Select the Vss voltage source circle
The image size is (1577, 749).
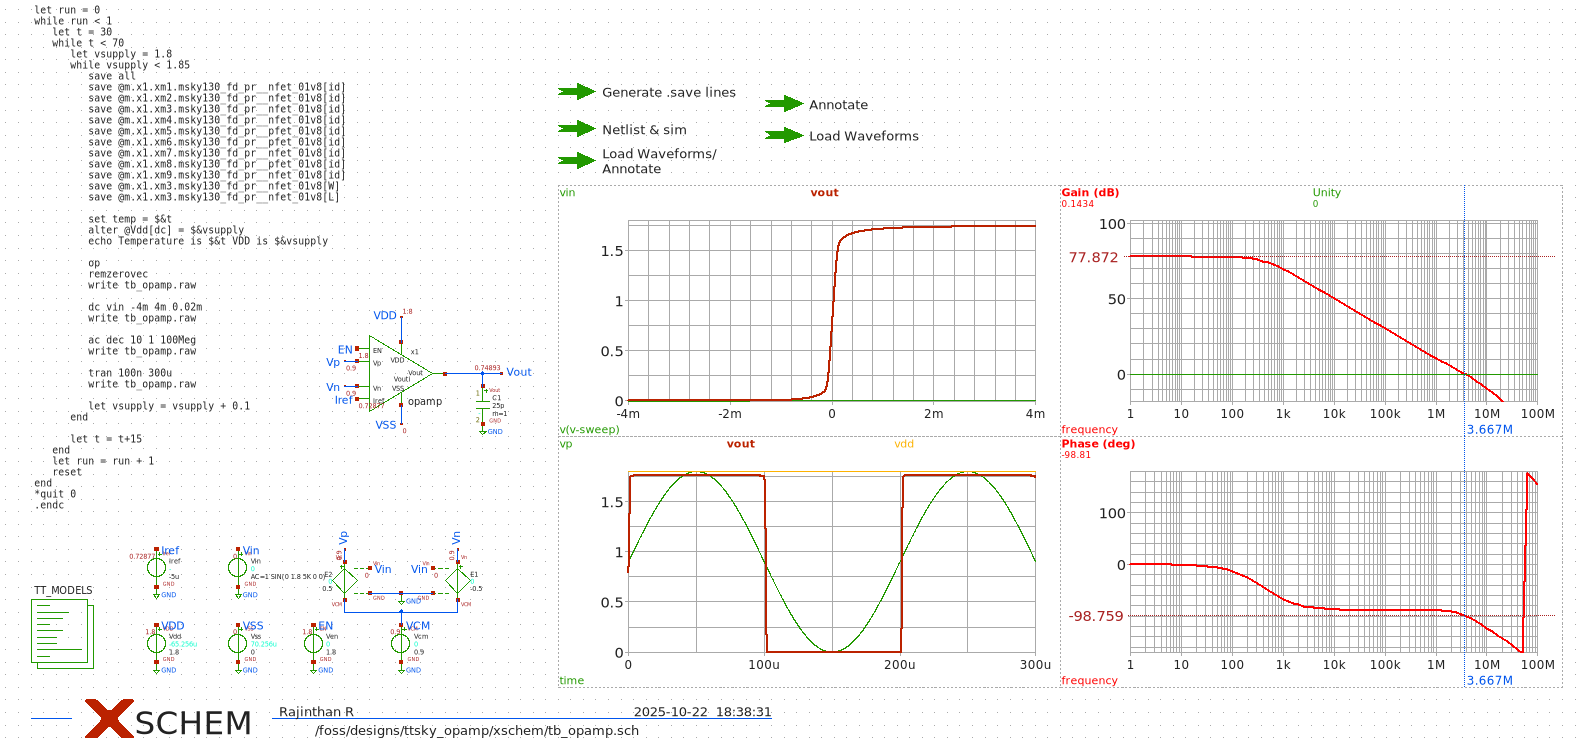[x=238, y=643]
